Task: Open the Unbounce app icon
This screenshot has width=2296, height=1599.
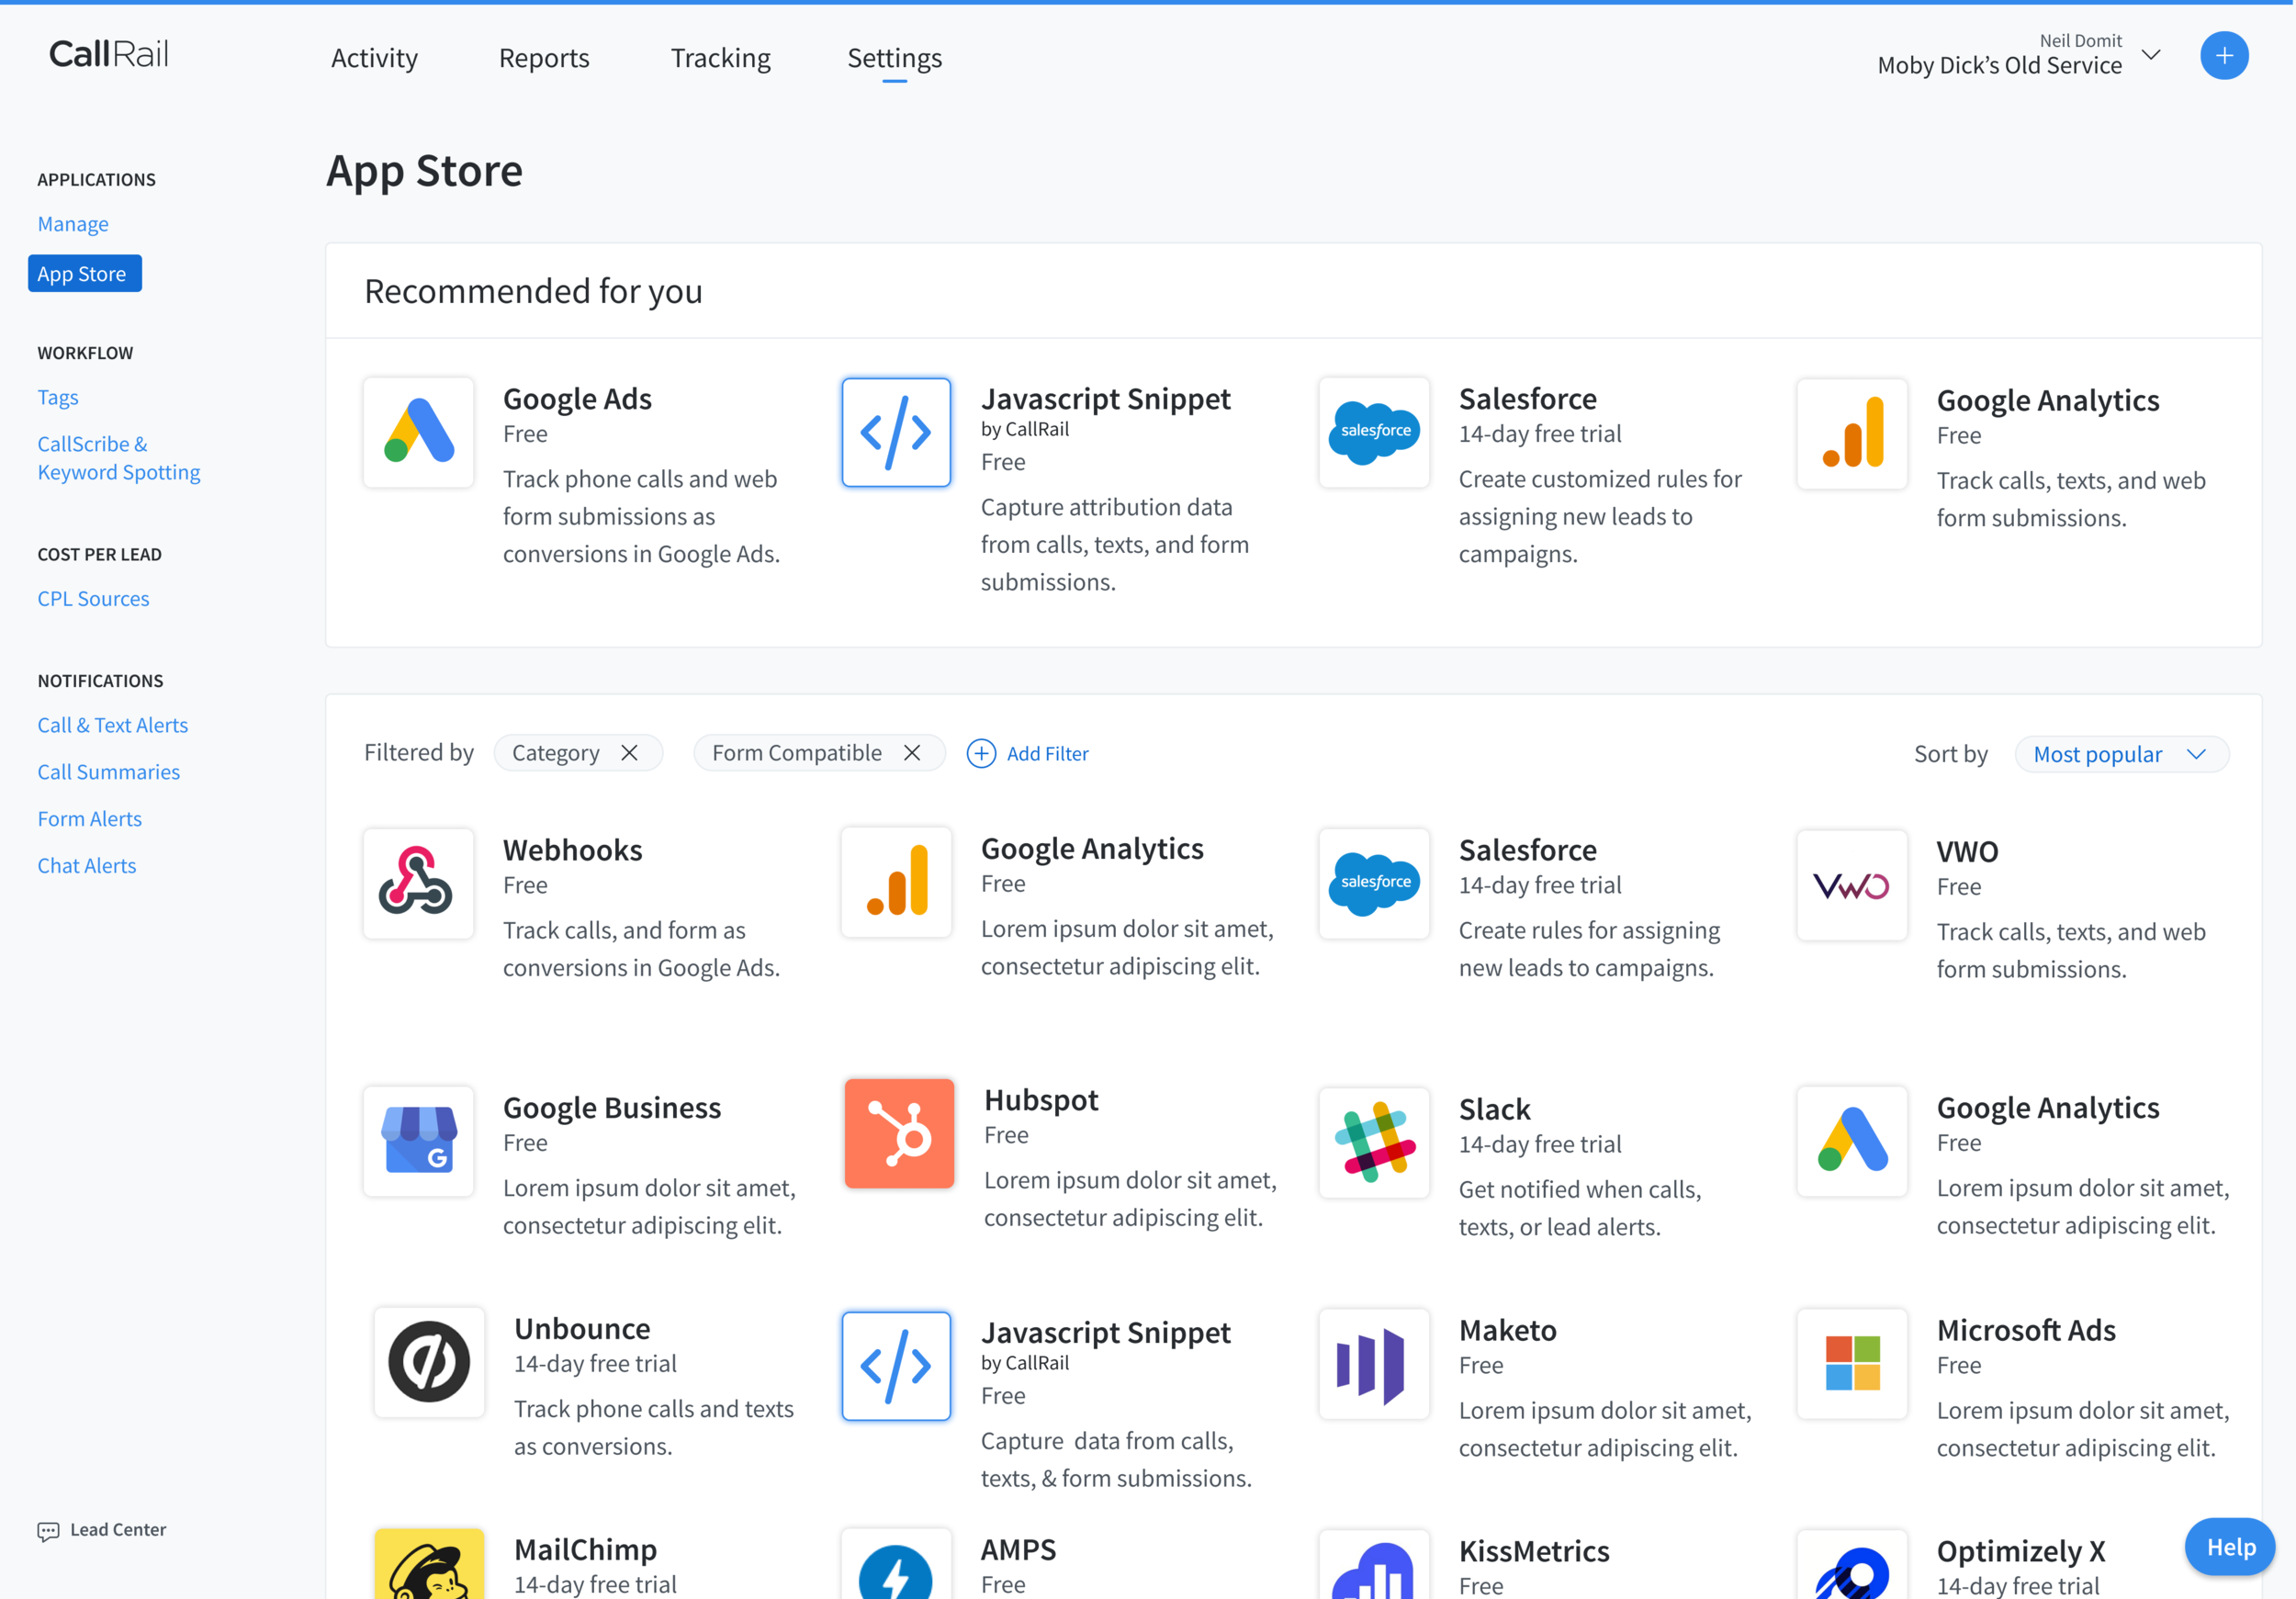Action: pos(429,1362)
